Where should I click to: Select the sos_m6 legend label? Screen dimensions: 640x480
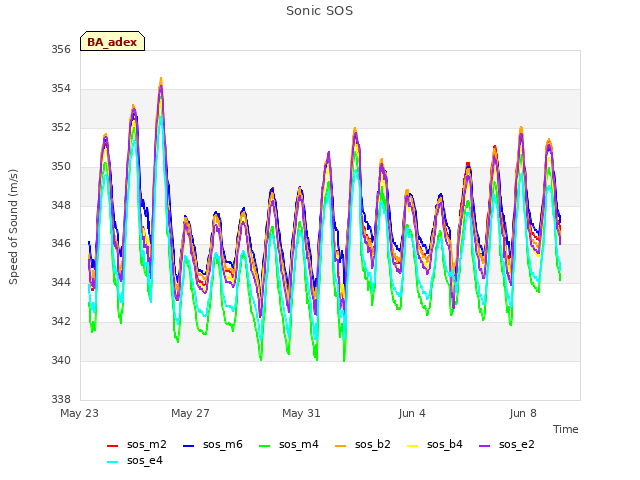[x=223, y=444]
